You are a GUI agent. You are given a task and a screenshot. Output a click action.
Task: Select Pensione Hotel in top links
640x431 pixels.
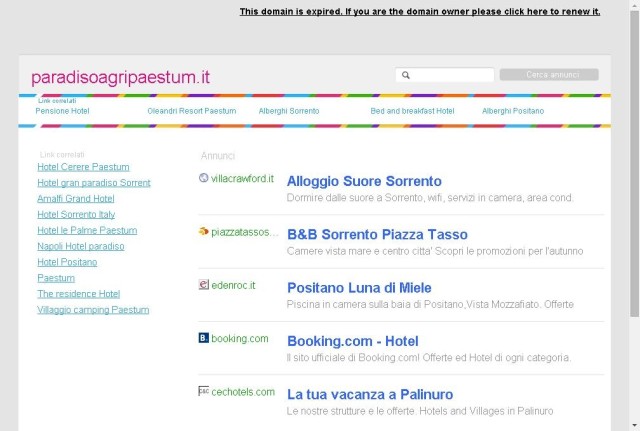click(x=62, y=111)
